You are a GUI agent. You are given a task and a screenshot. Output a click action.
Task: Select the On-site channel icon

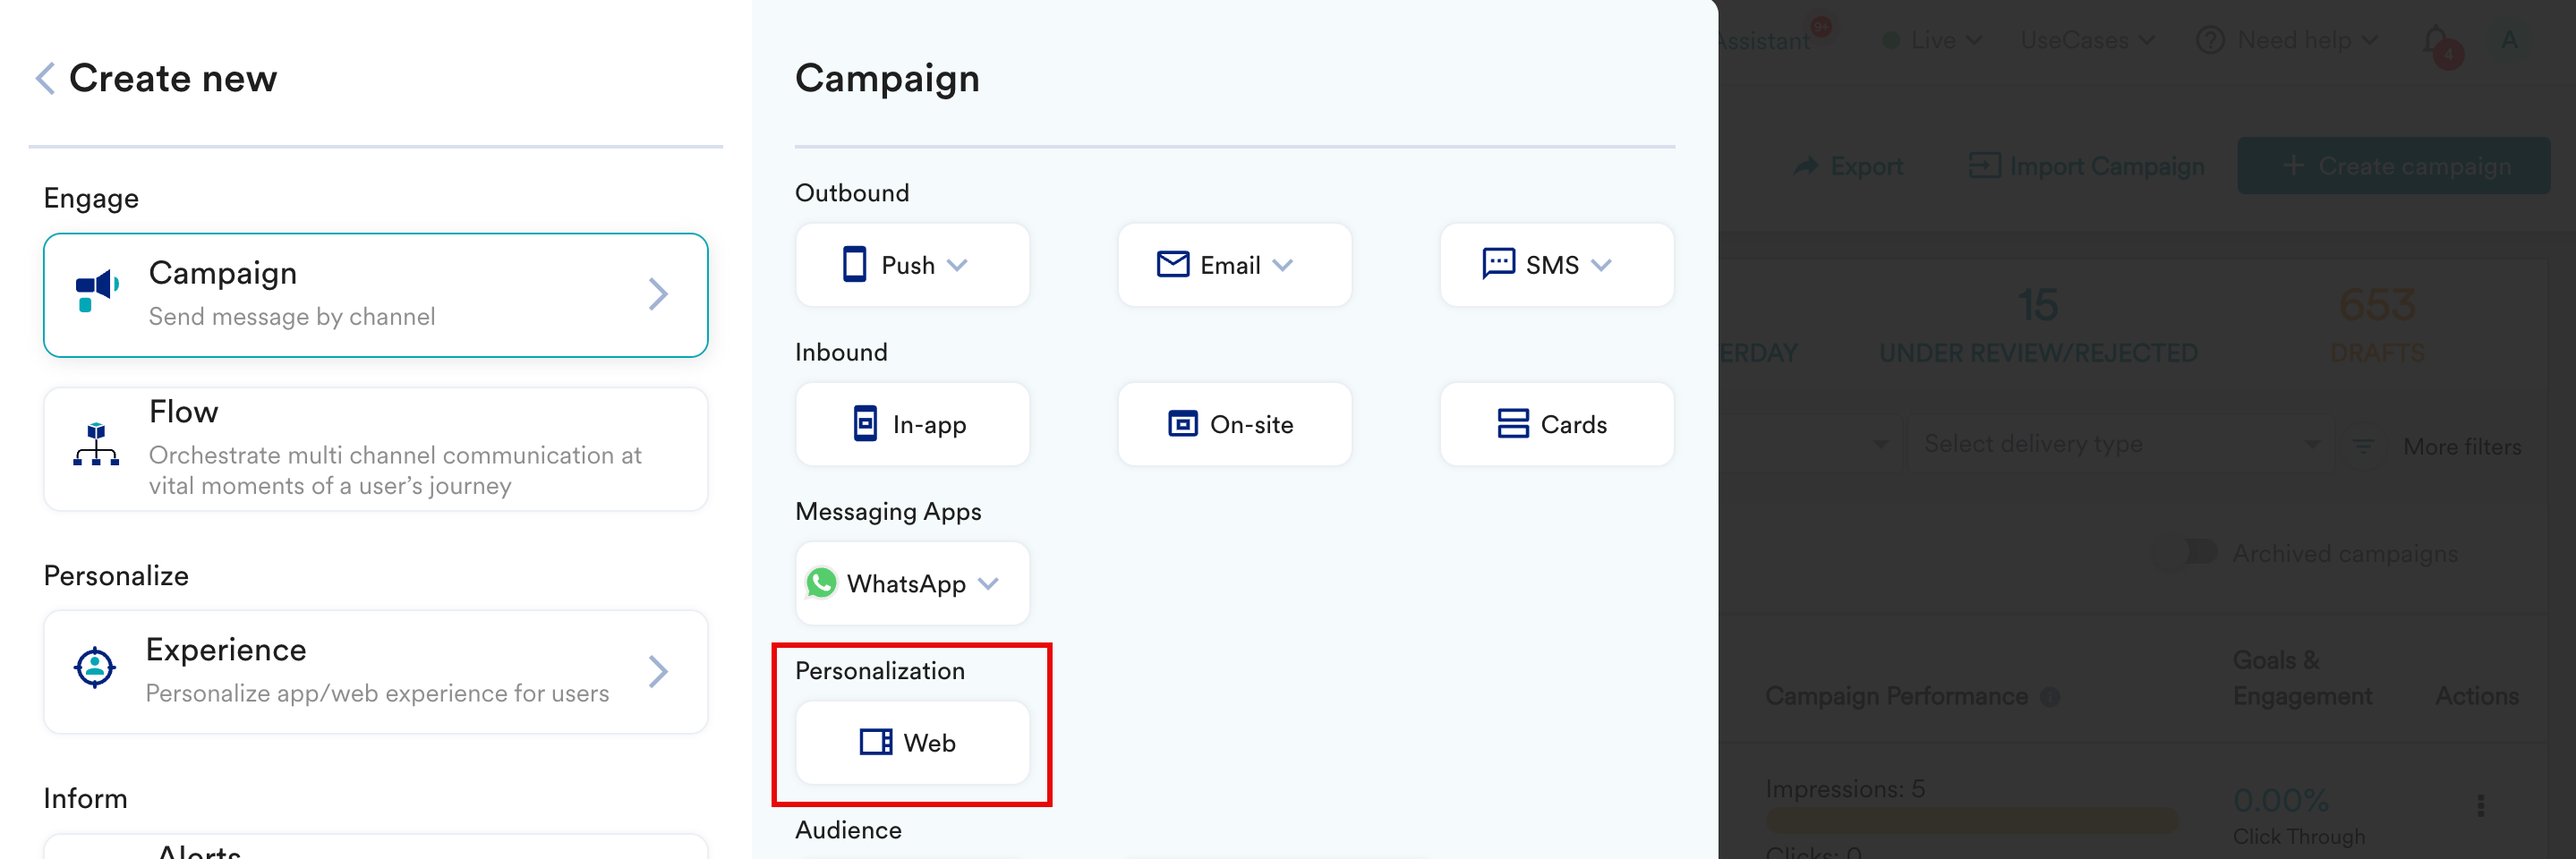coord(1183,423)
